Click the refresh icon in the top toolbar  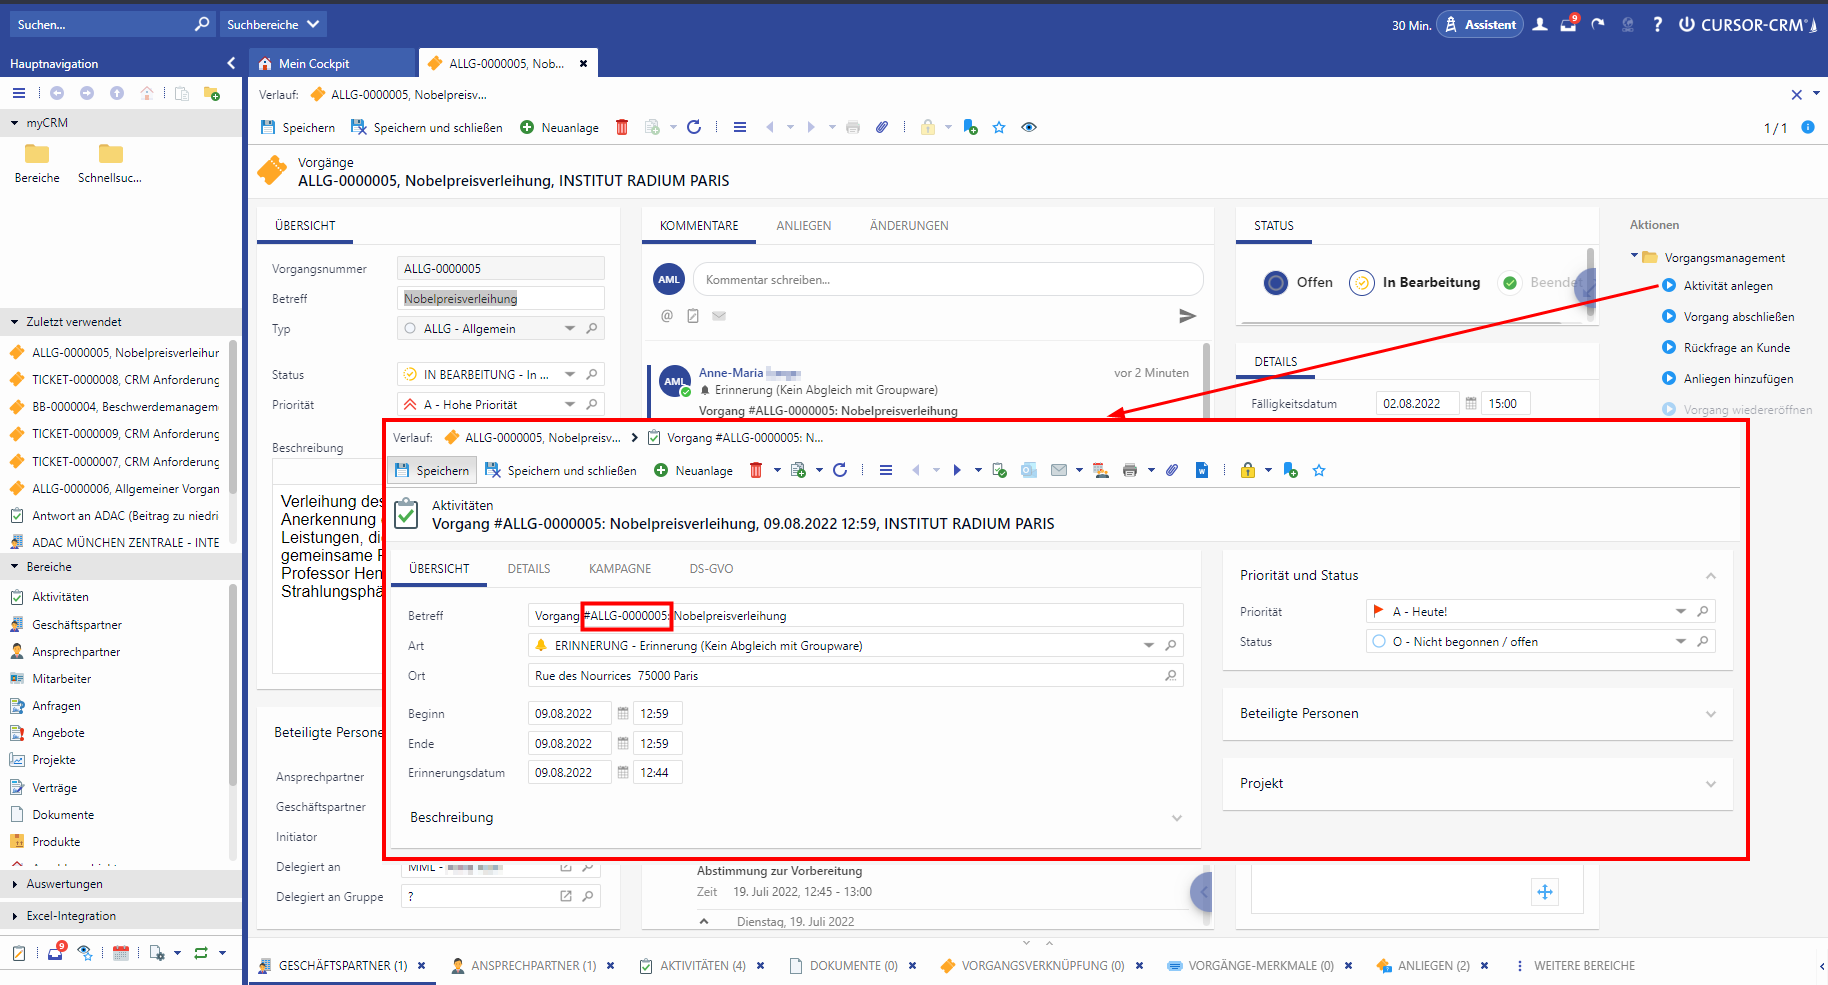tap(694, 127)
